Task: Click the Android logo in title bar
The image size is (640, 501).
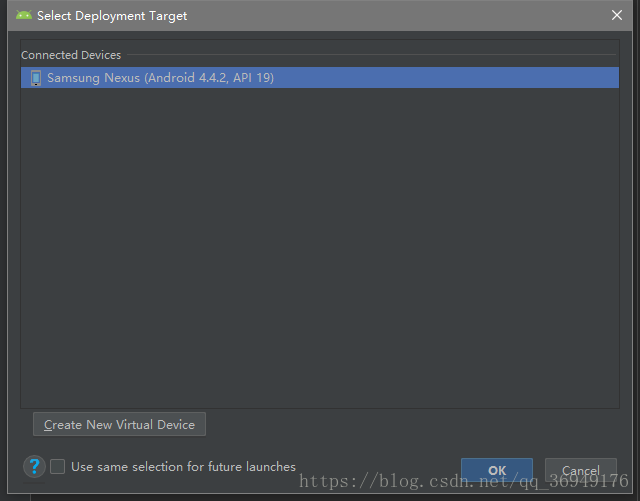Action: click(x=24, y=16)
